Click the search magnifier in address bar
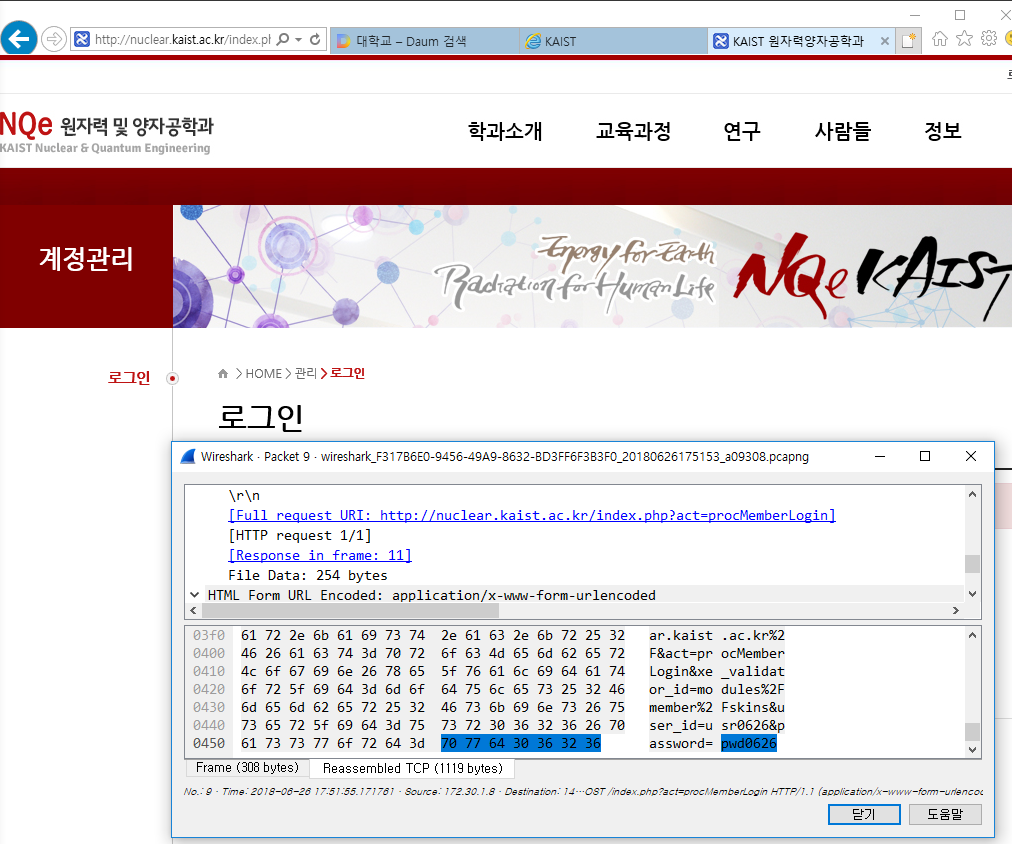The image size is (1012, 844). tap(283, 39)
